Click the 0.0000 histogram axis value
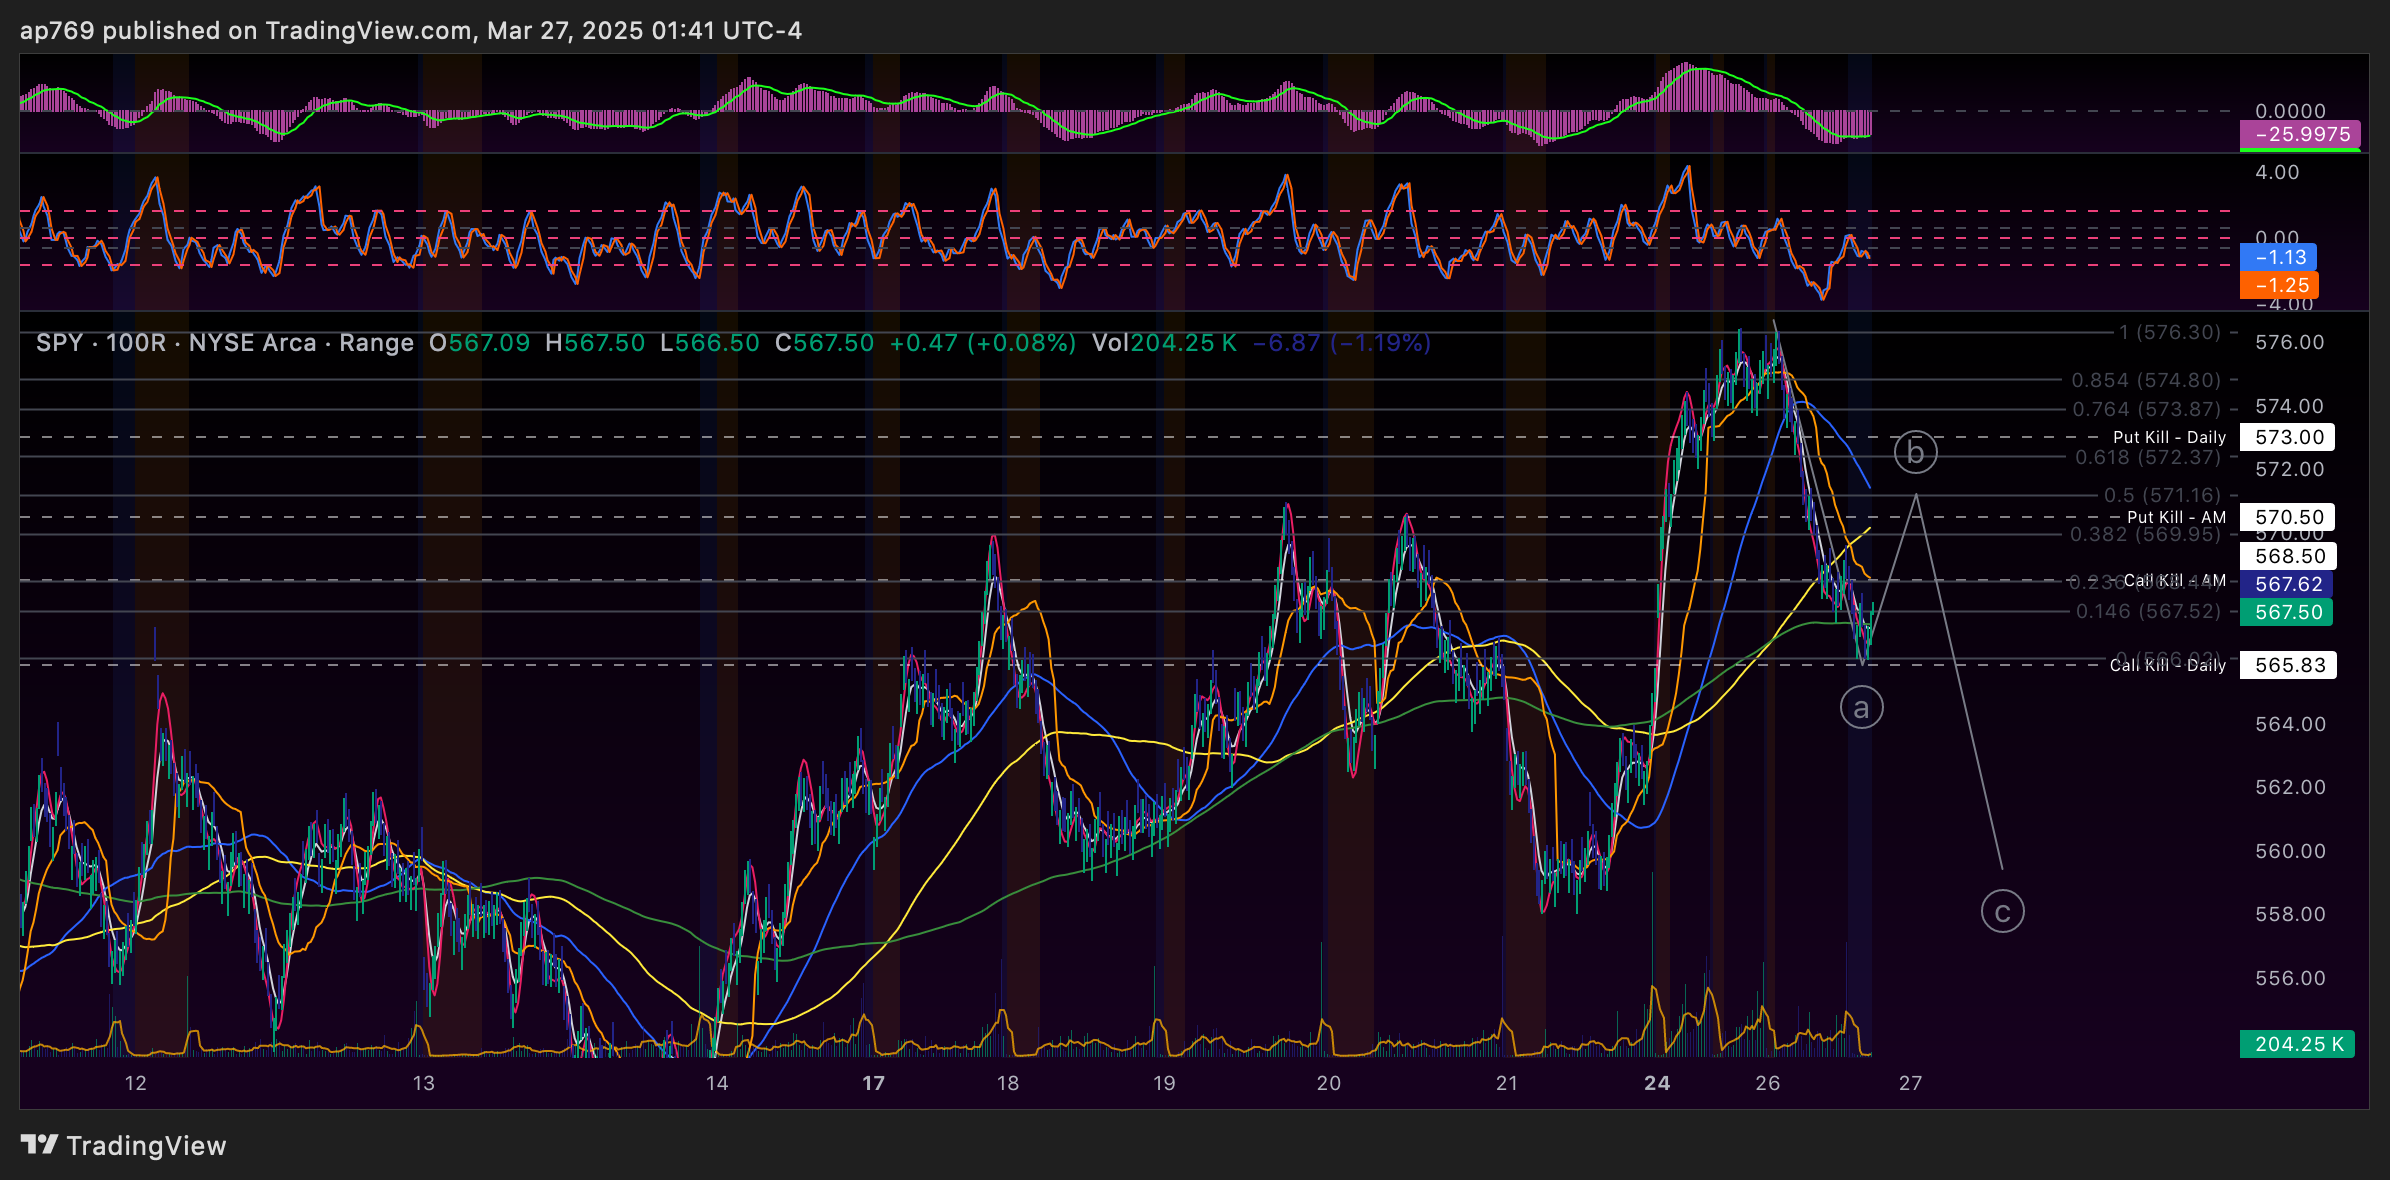The image size is (2390, 1180). click(2290, 111)
